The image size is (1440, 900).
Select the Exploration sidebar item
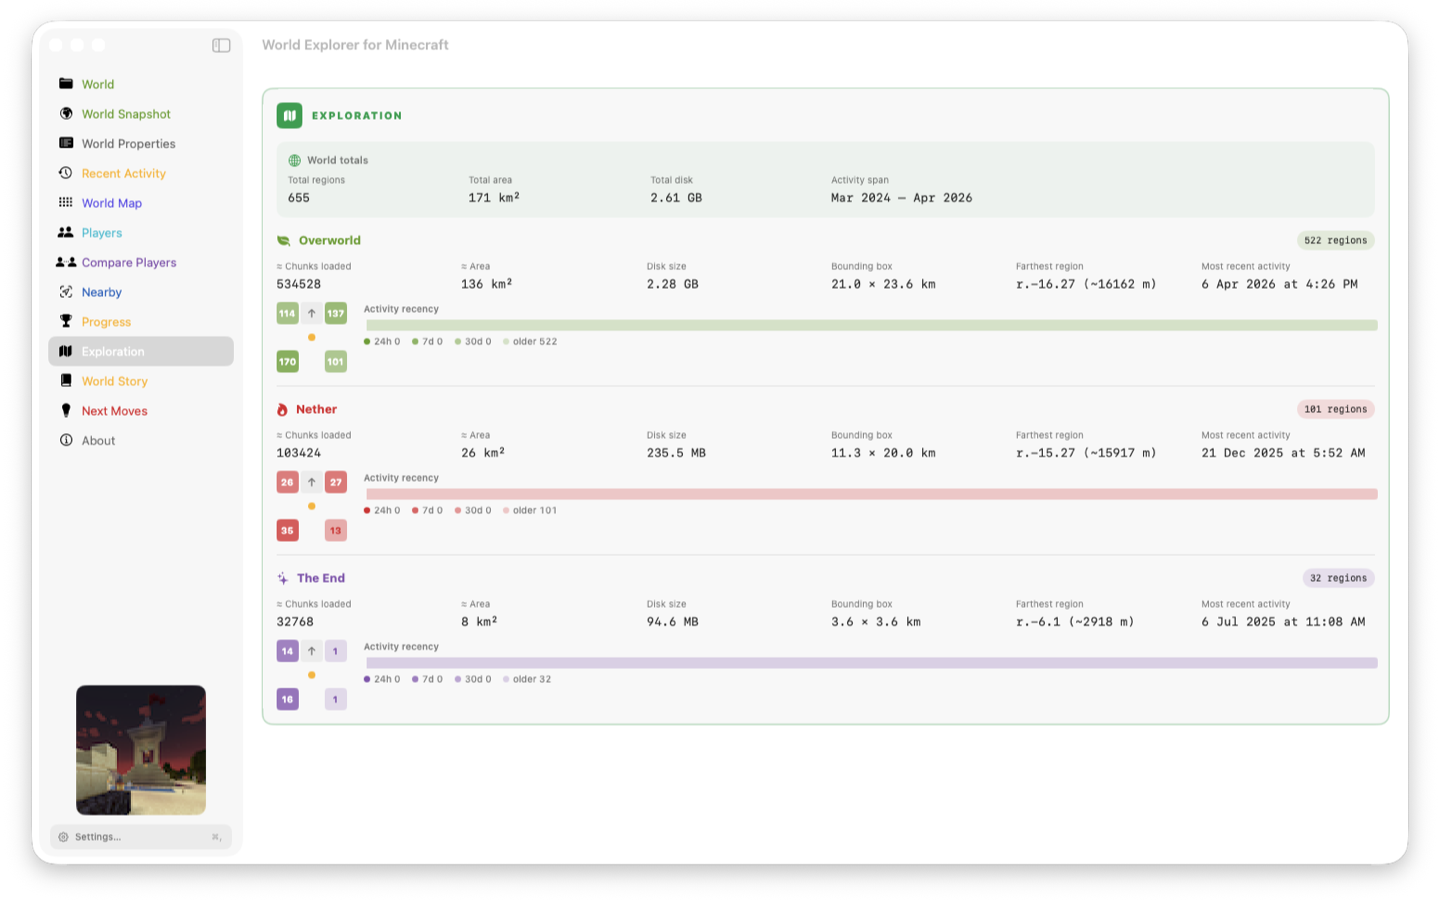(141, 351)
